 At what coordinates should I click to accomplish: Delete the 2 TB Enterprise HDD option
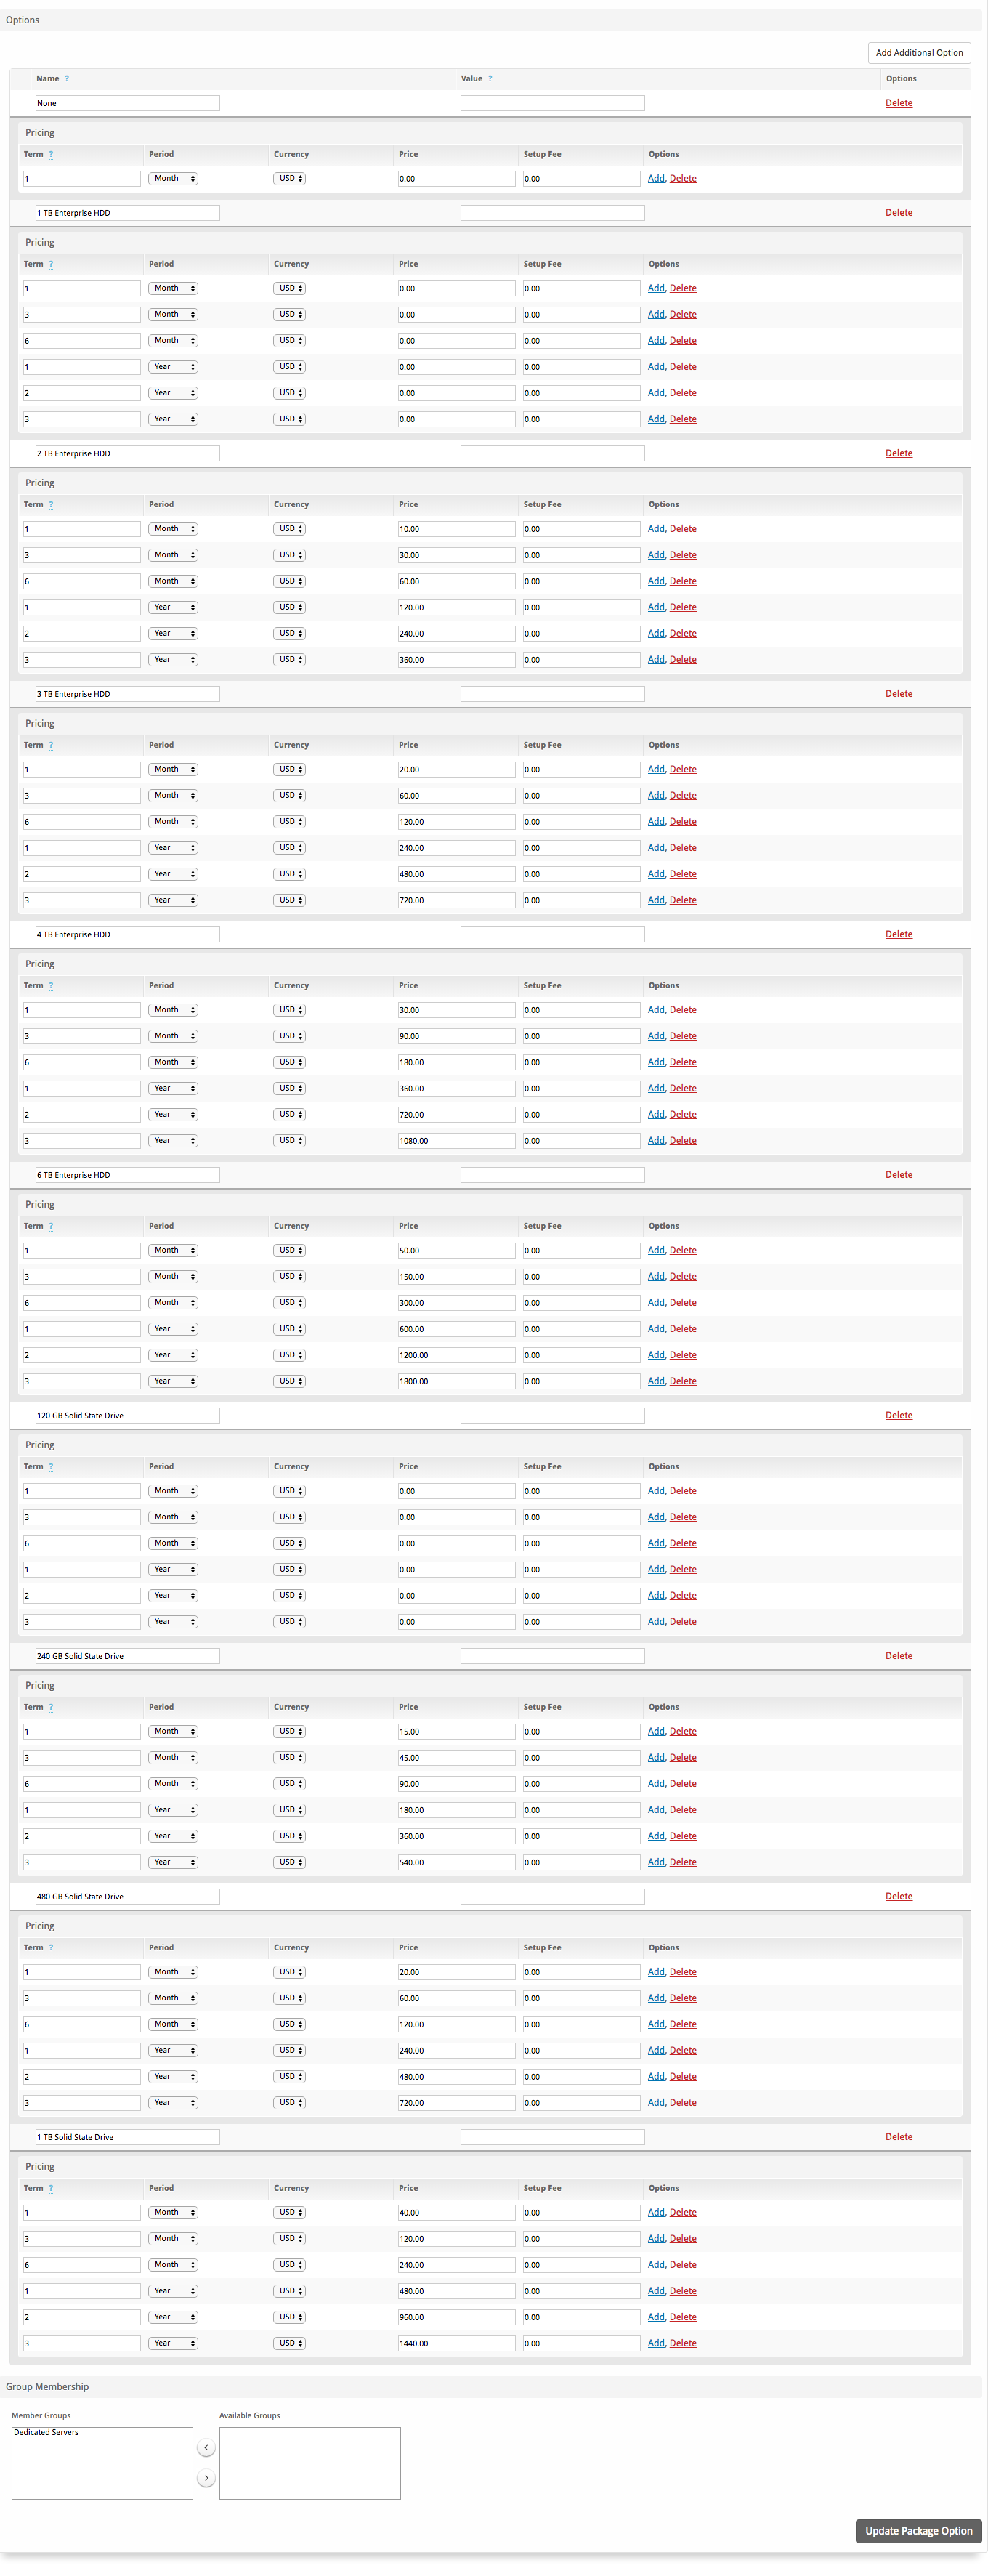(899, 454)
